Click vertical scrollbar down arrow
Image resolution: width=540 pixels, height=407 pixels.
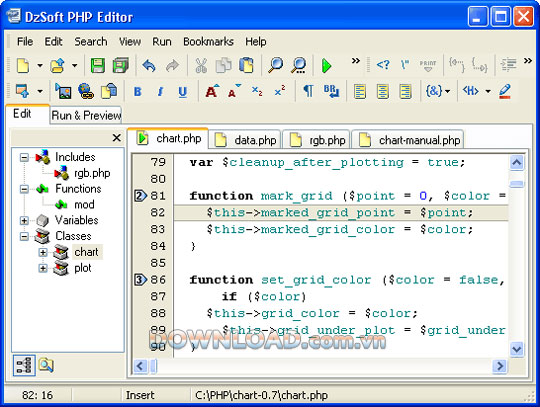pyautogui.click(x=517, y=349)
